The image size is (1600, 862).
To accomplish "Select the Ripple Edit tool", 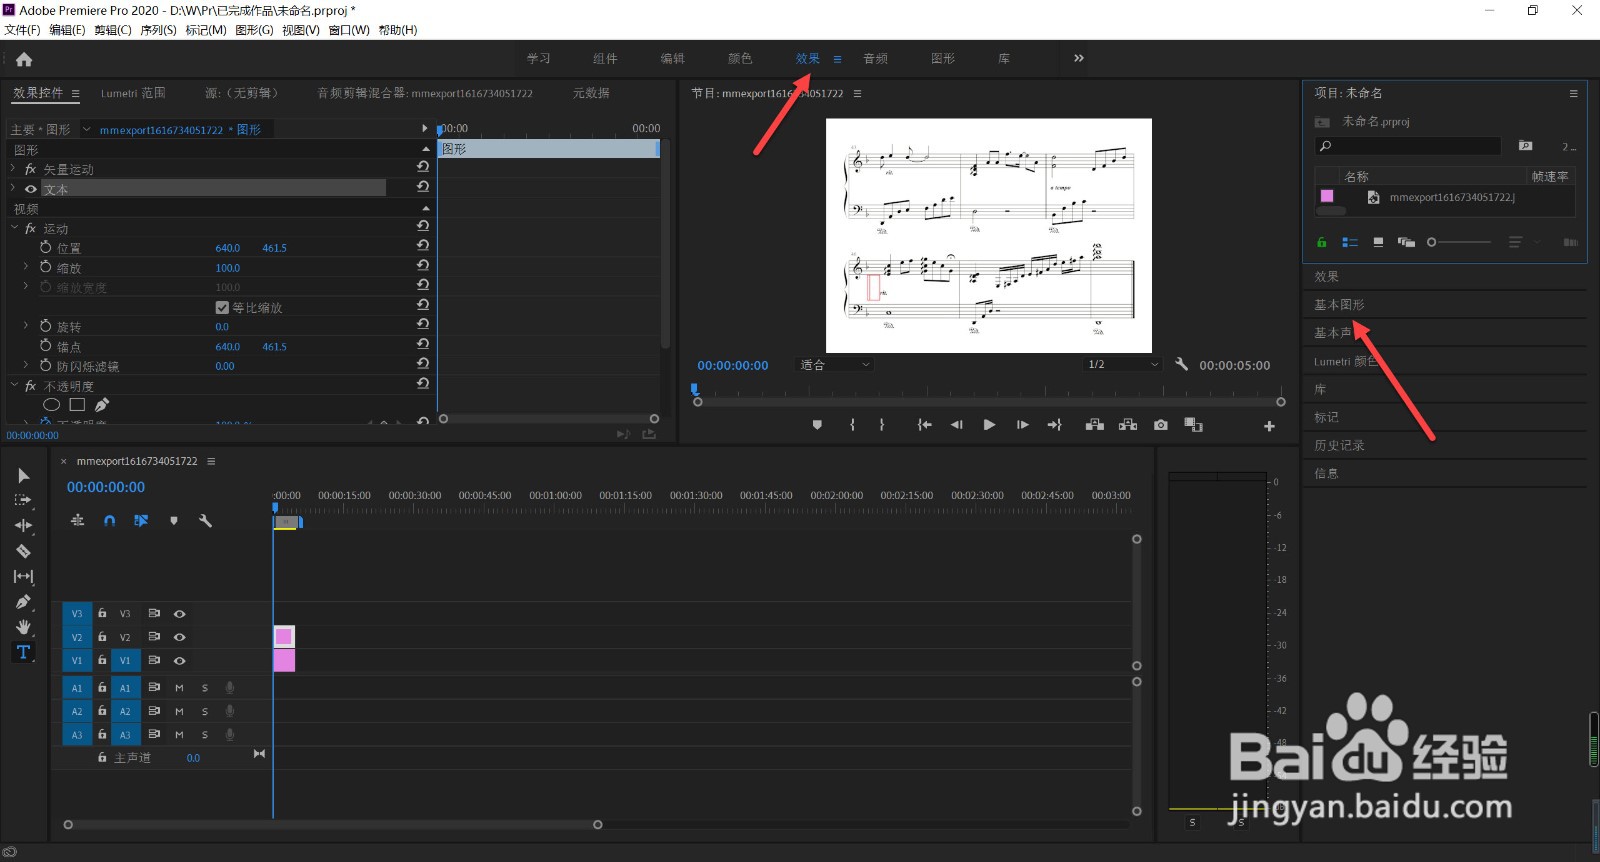I will click(23, 525).
